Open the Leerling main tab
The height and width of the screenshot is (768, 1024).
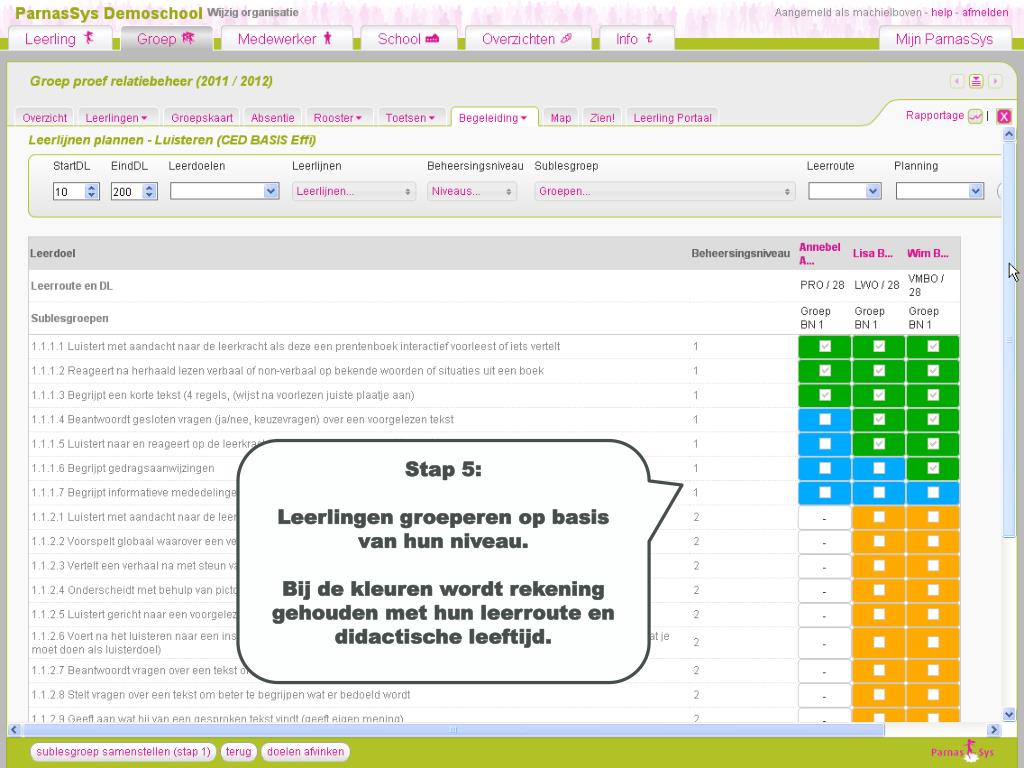[60, 39]
